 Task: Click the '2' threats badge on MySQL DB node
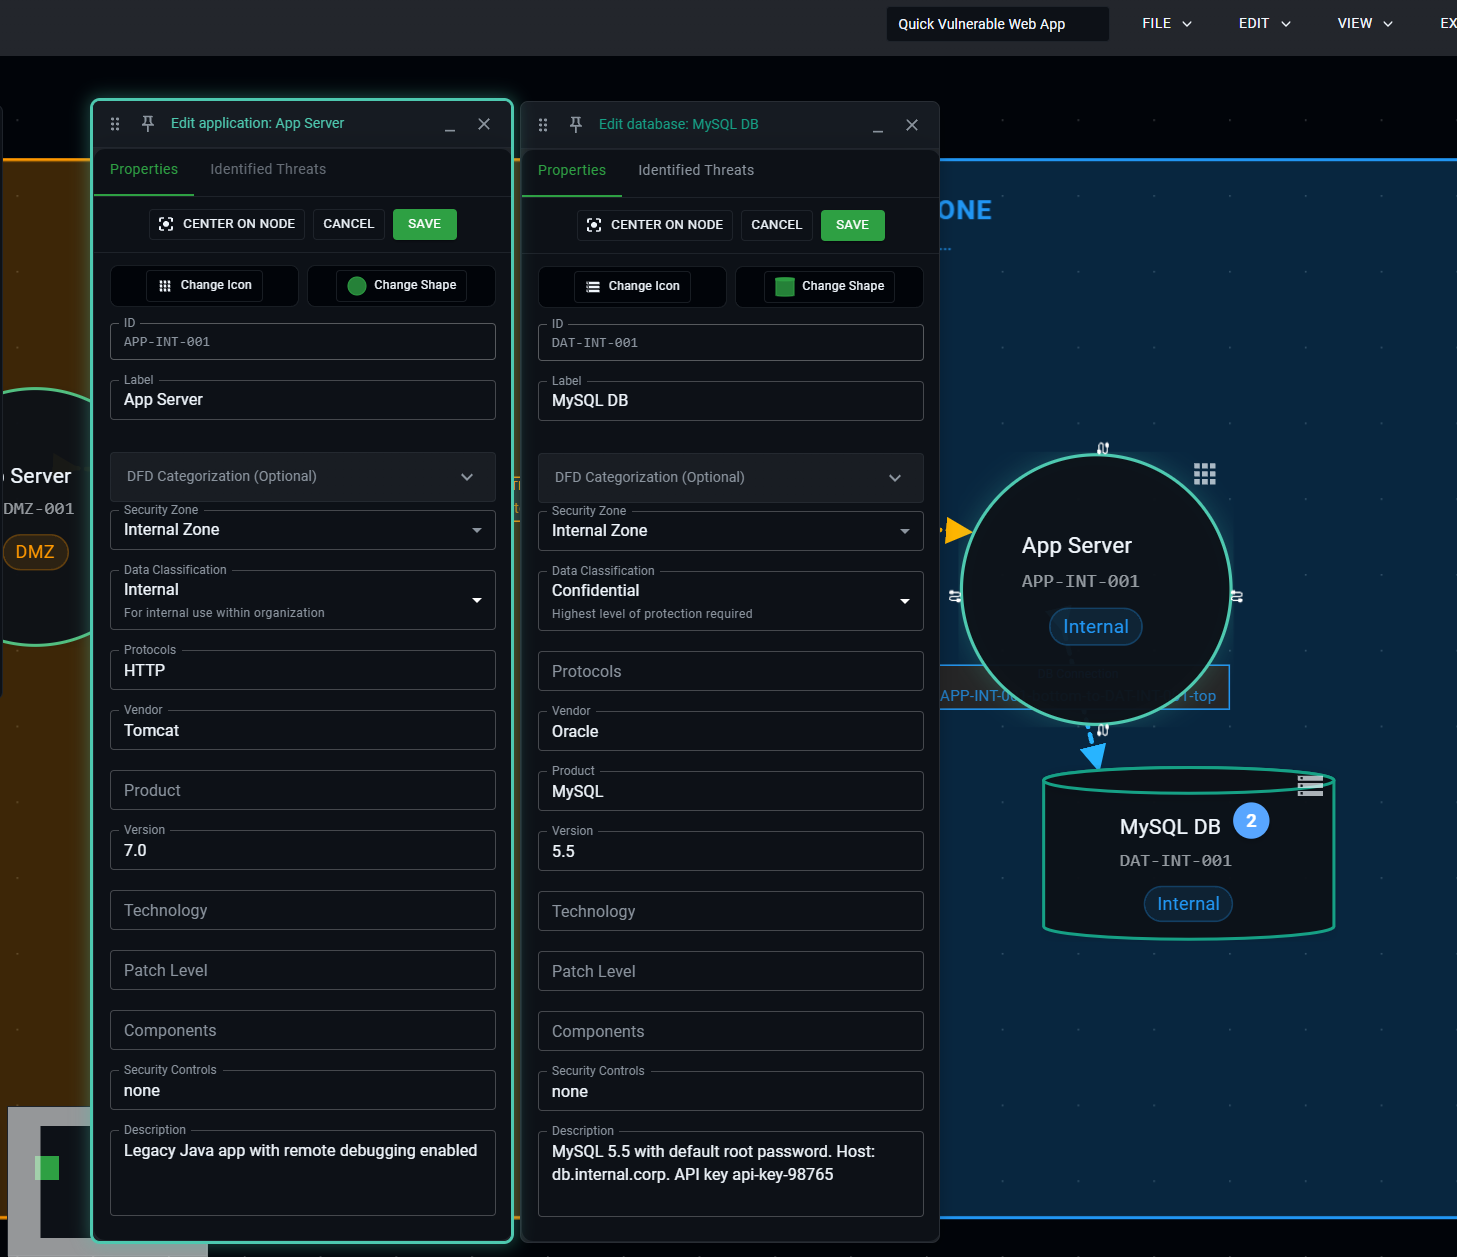pyautogui.click(x=1251, y=820)
